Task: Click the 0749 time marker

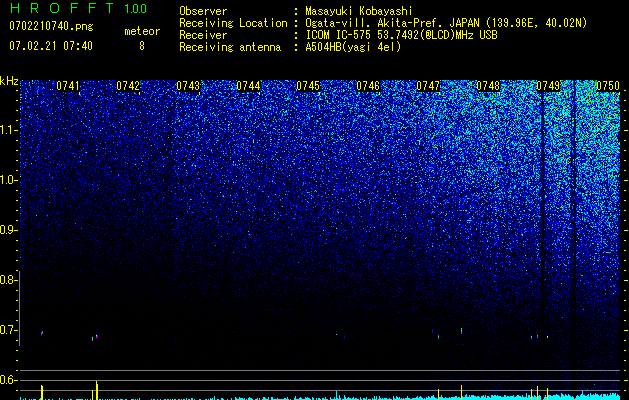Action: click(x=548, y=86)
